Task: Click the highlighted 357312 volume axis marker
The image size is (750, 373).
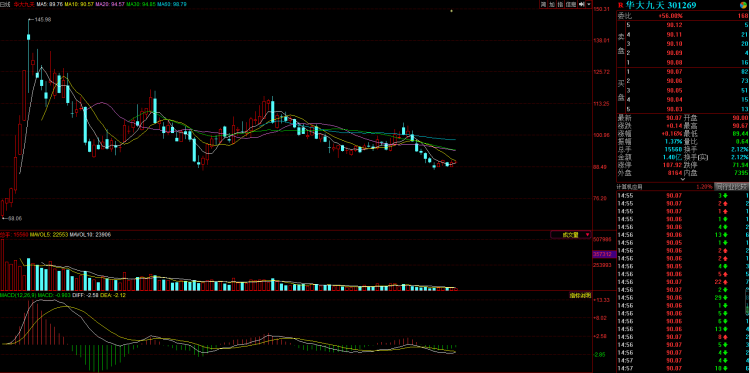Action: click(602, 253)
